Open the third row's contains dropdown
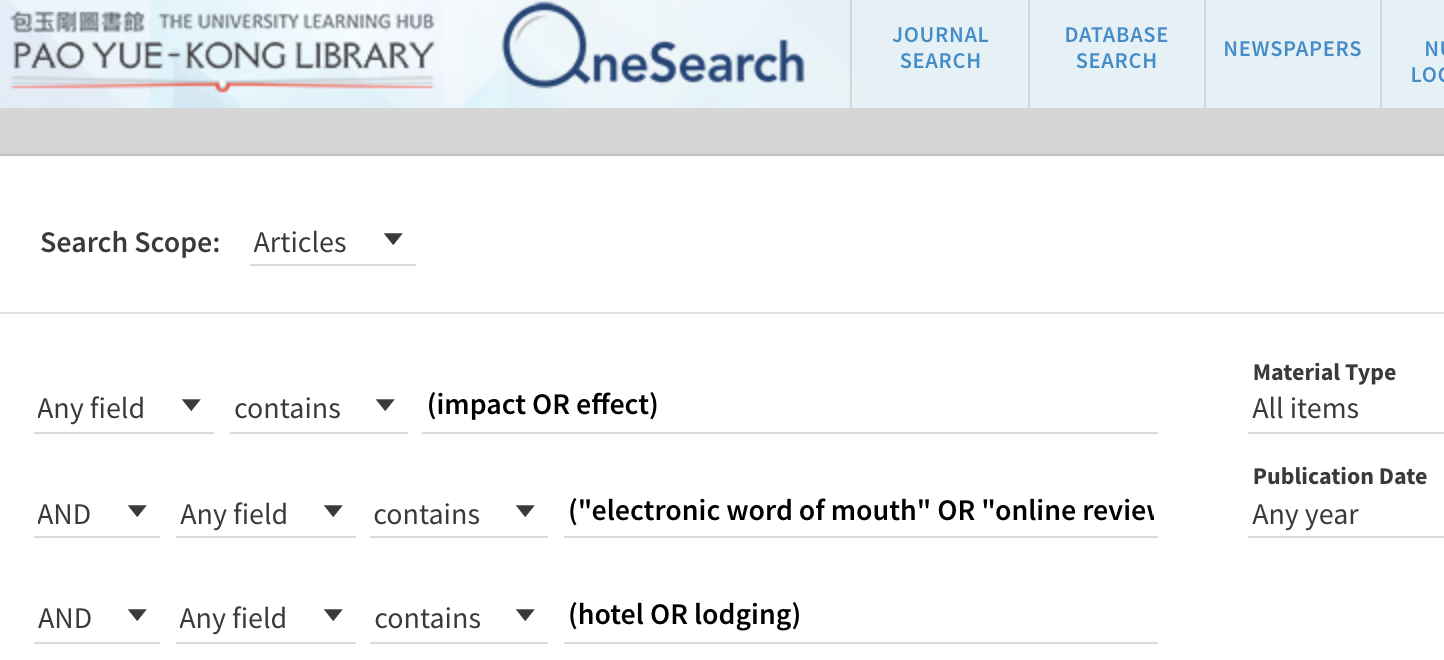The width and height of the screenshot is (1444, 660). (458, 618)
